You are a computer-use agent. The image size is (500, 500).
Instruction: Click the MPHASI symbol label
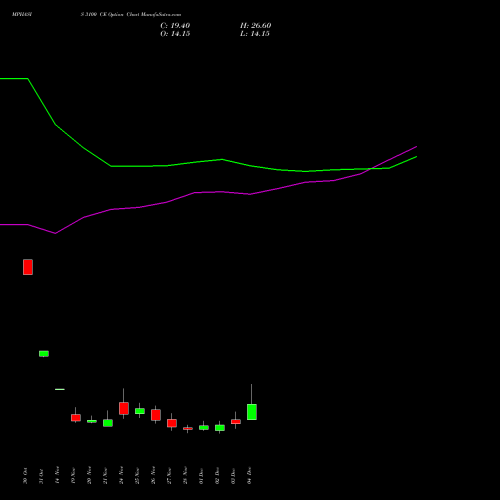click(x=22, y=15)
